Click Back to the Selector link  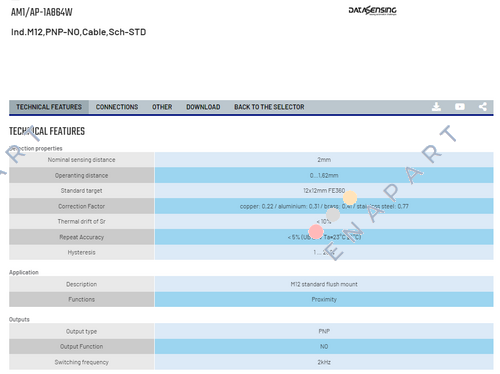(x=269, y=107)
